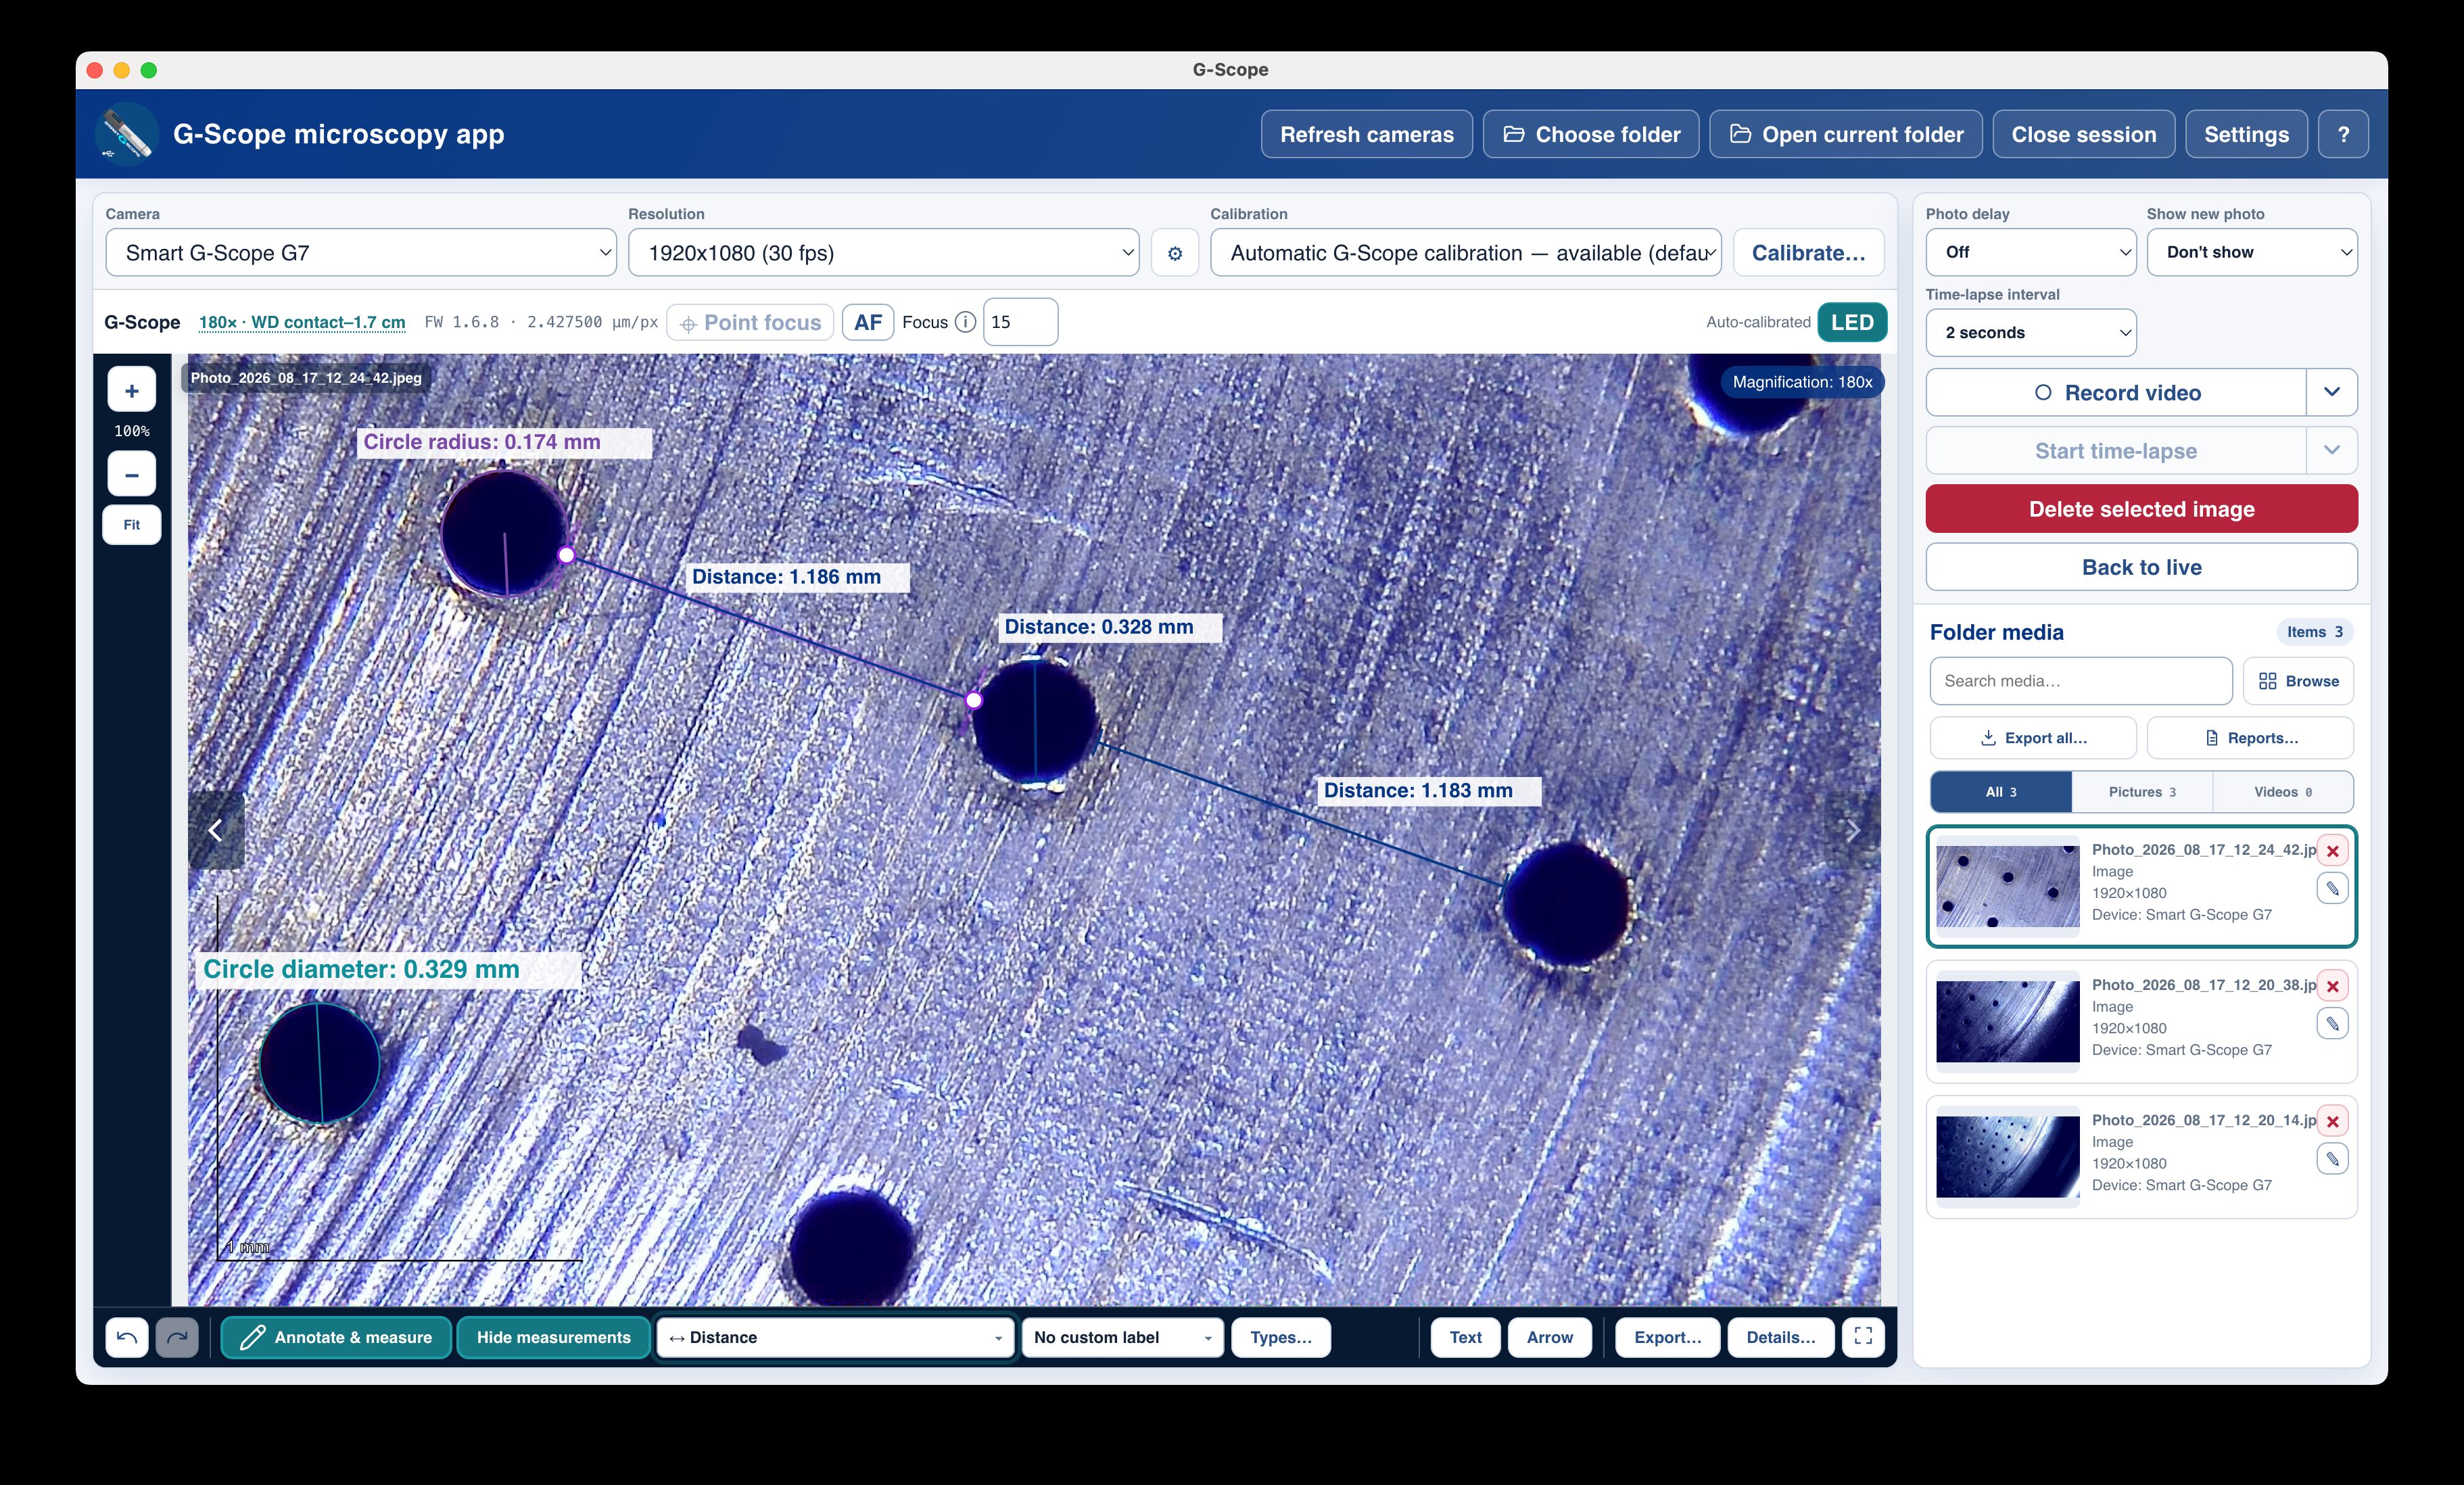The image size is (2464, 1485).
Task: Click the Browse media button
Action: pyautogui.click(x=2298, y=681)
